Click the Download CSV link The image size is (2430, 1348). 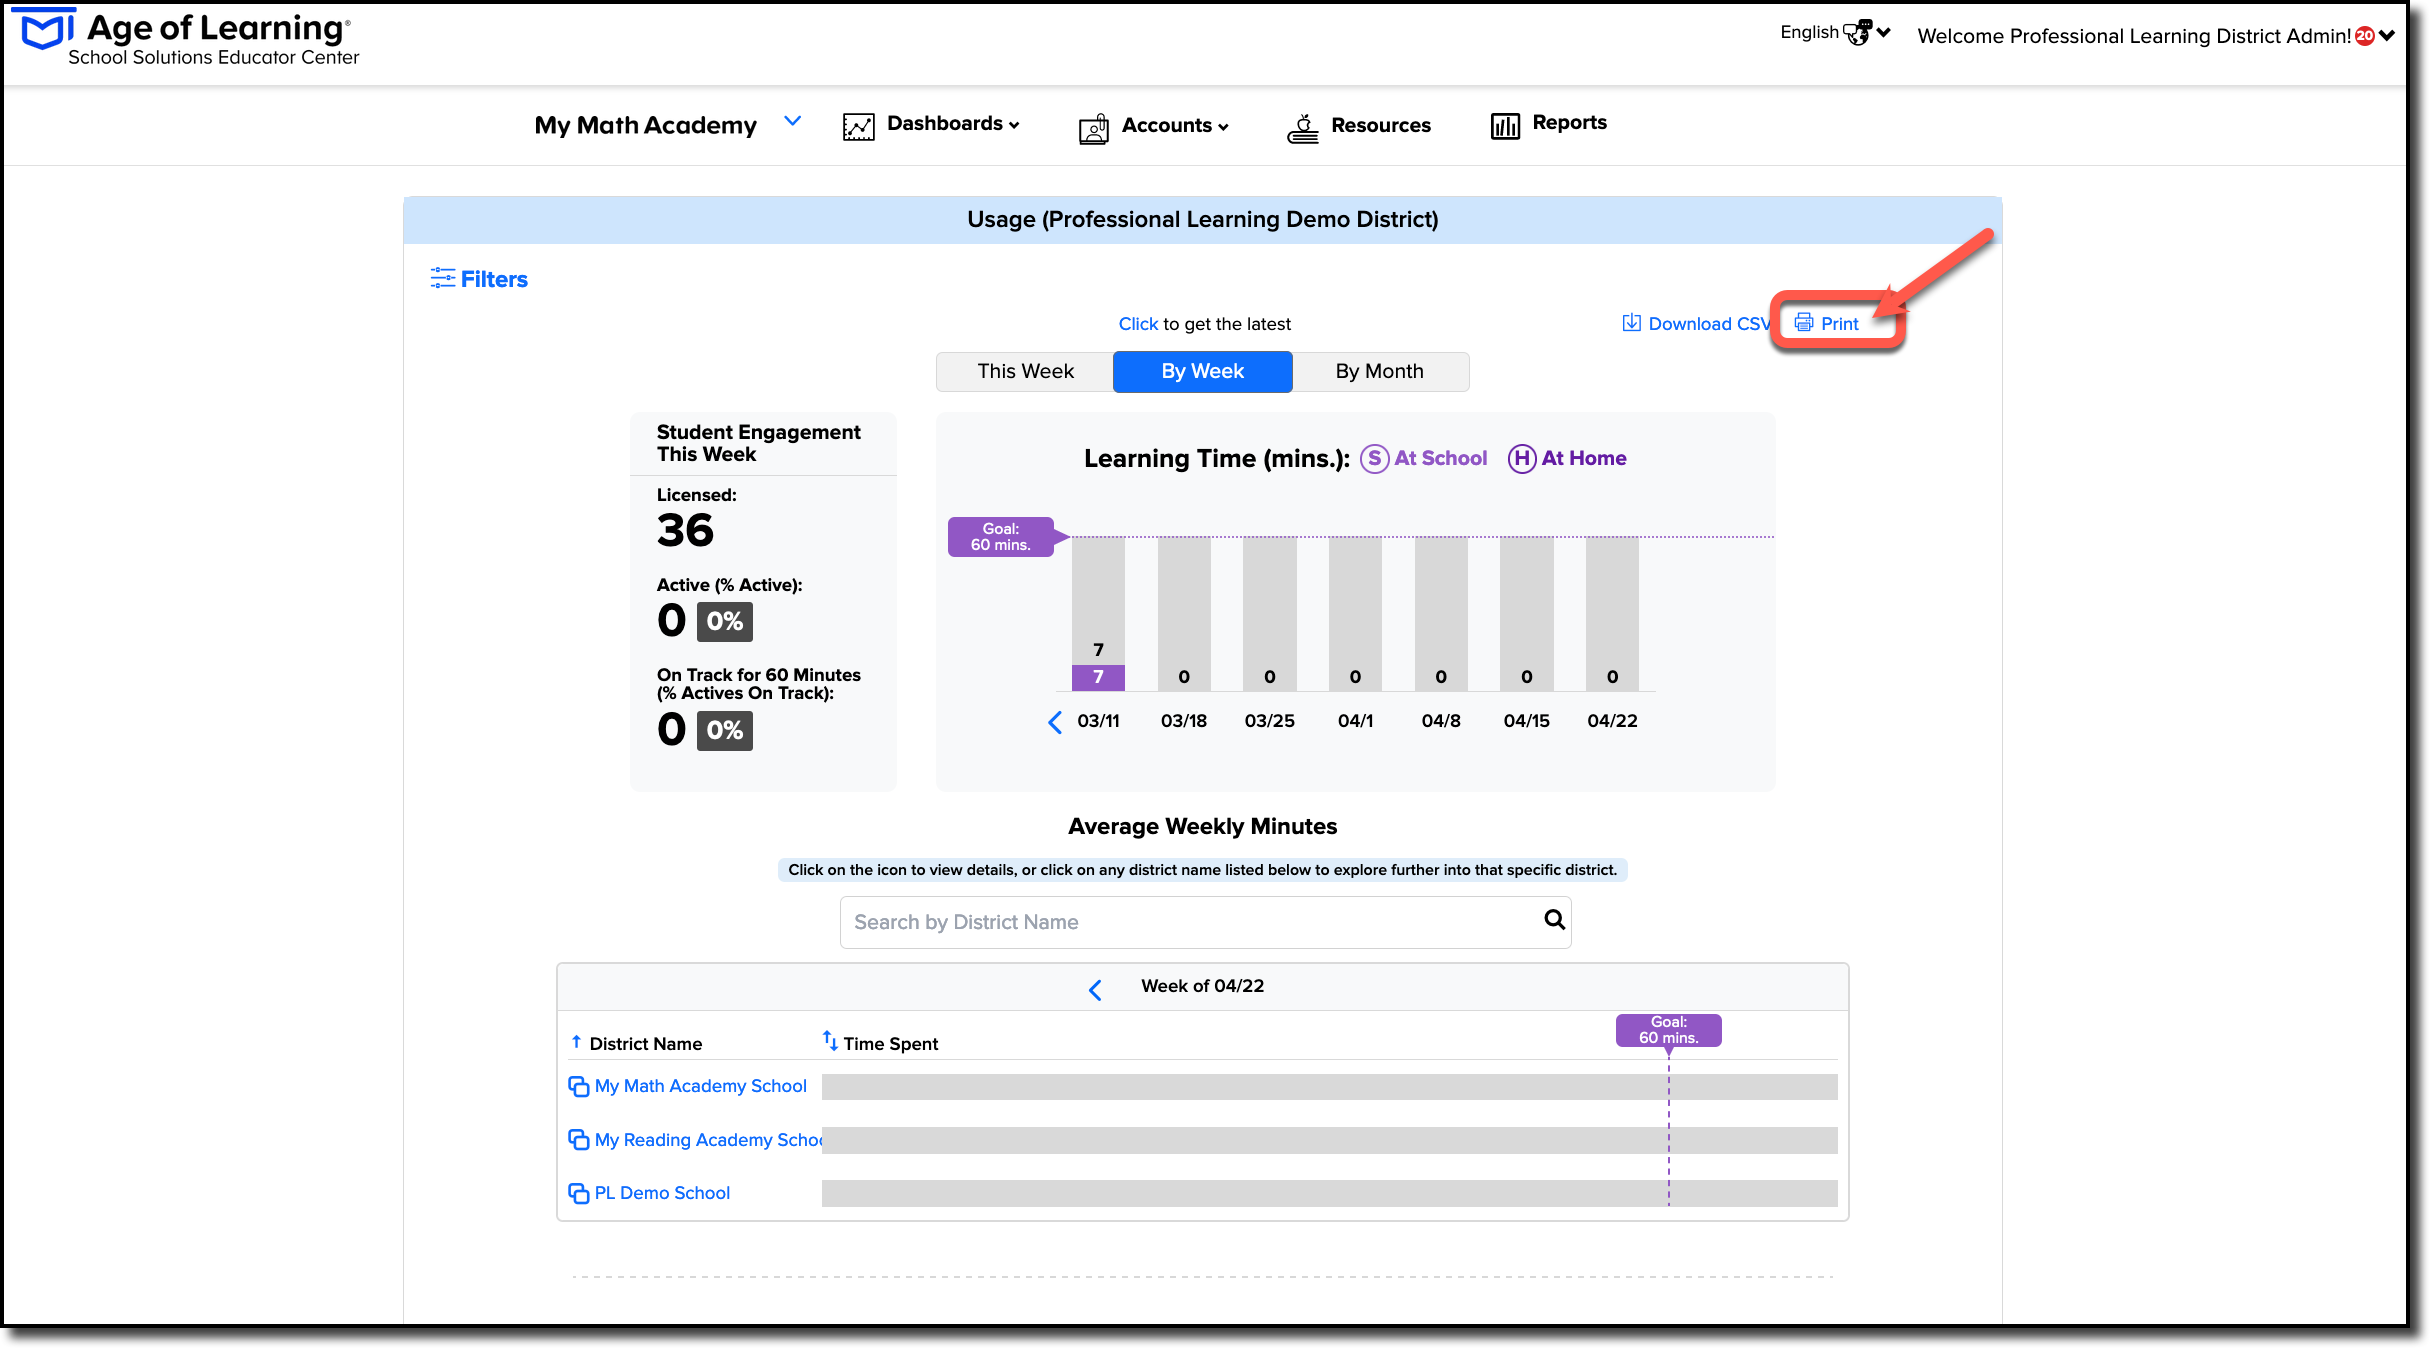[x=1709, y=324]
